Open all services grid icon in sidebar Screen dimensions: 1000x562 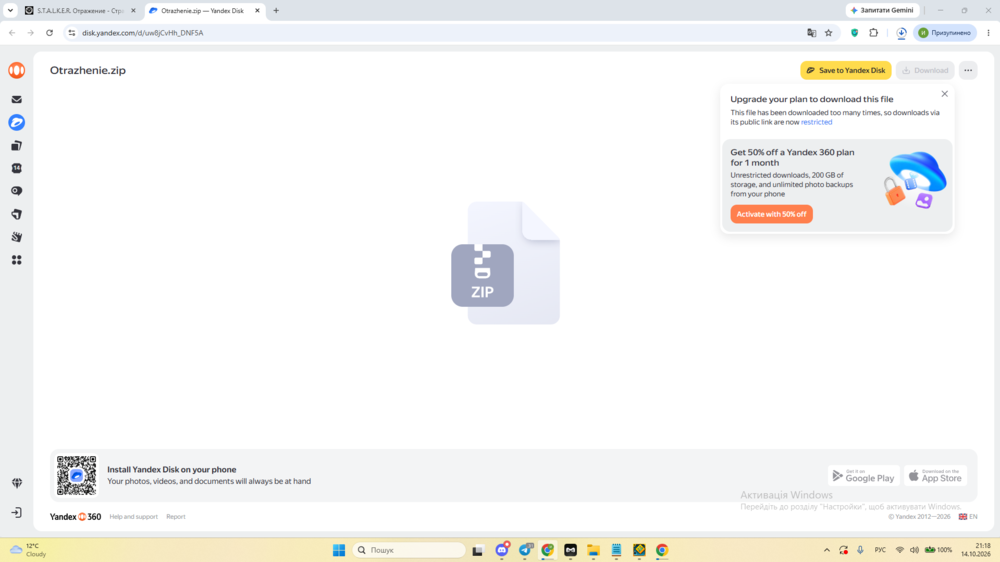pos(17,260)
